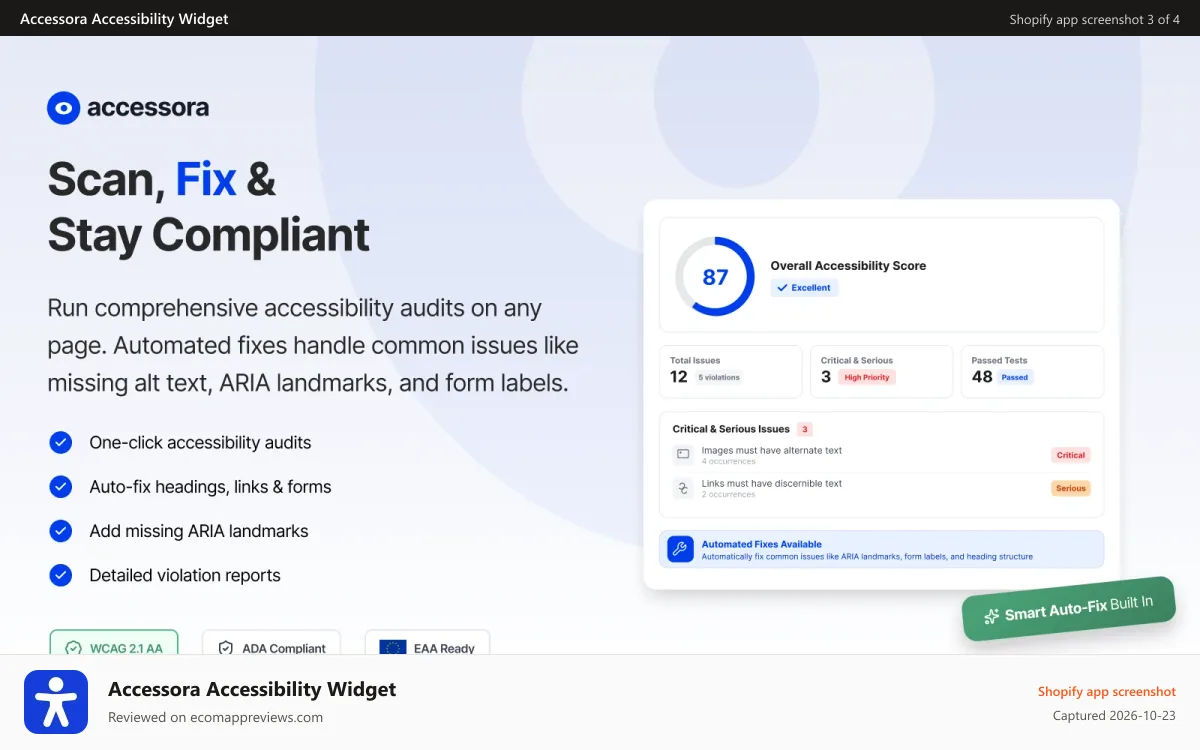Click 'Shopify app screenshot 3 of 4' text
Image resolution: width=1200 pixels, height=750 pixels.
pyautogui.click(x=1095, y=19)
